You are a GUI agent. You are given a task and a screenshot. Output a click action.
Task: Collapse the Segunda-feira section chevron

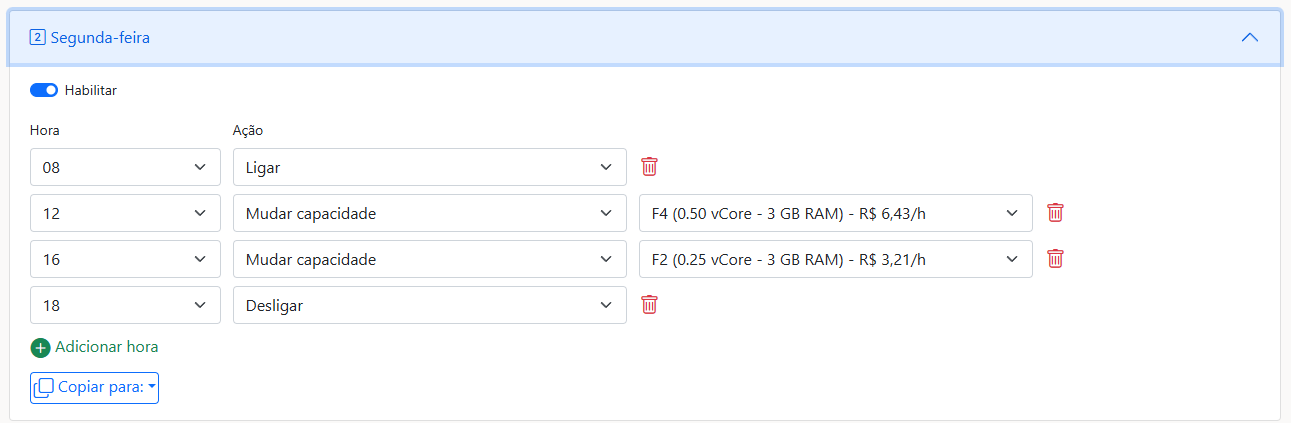coord(1249,38)
